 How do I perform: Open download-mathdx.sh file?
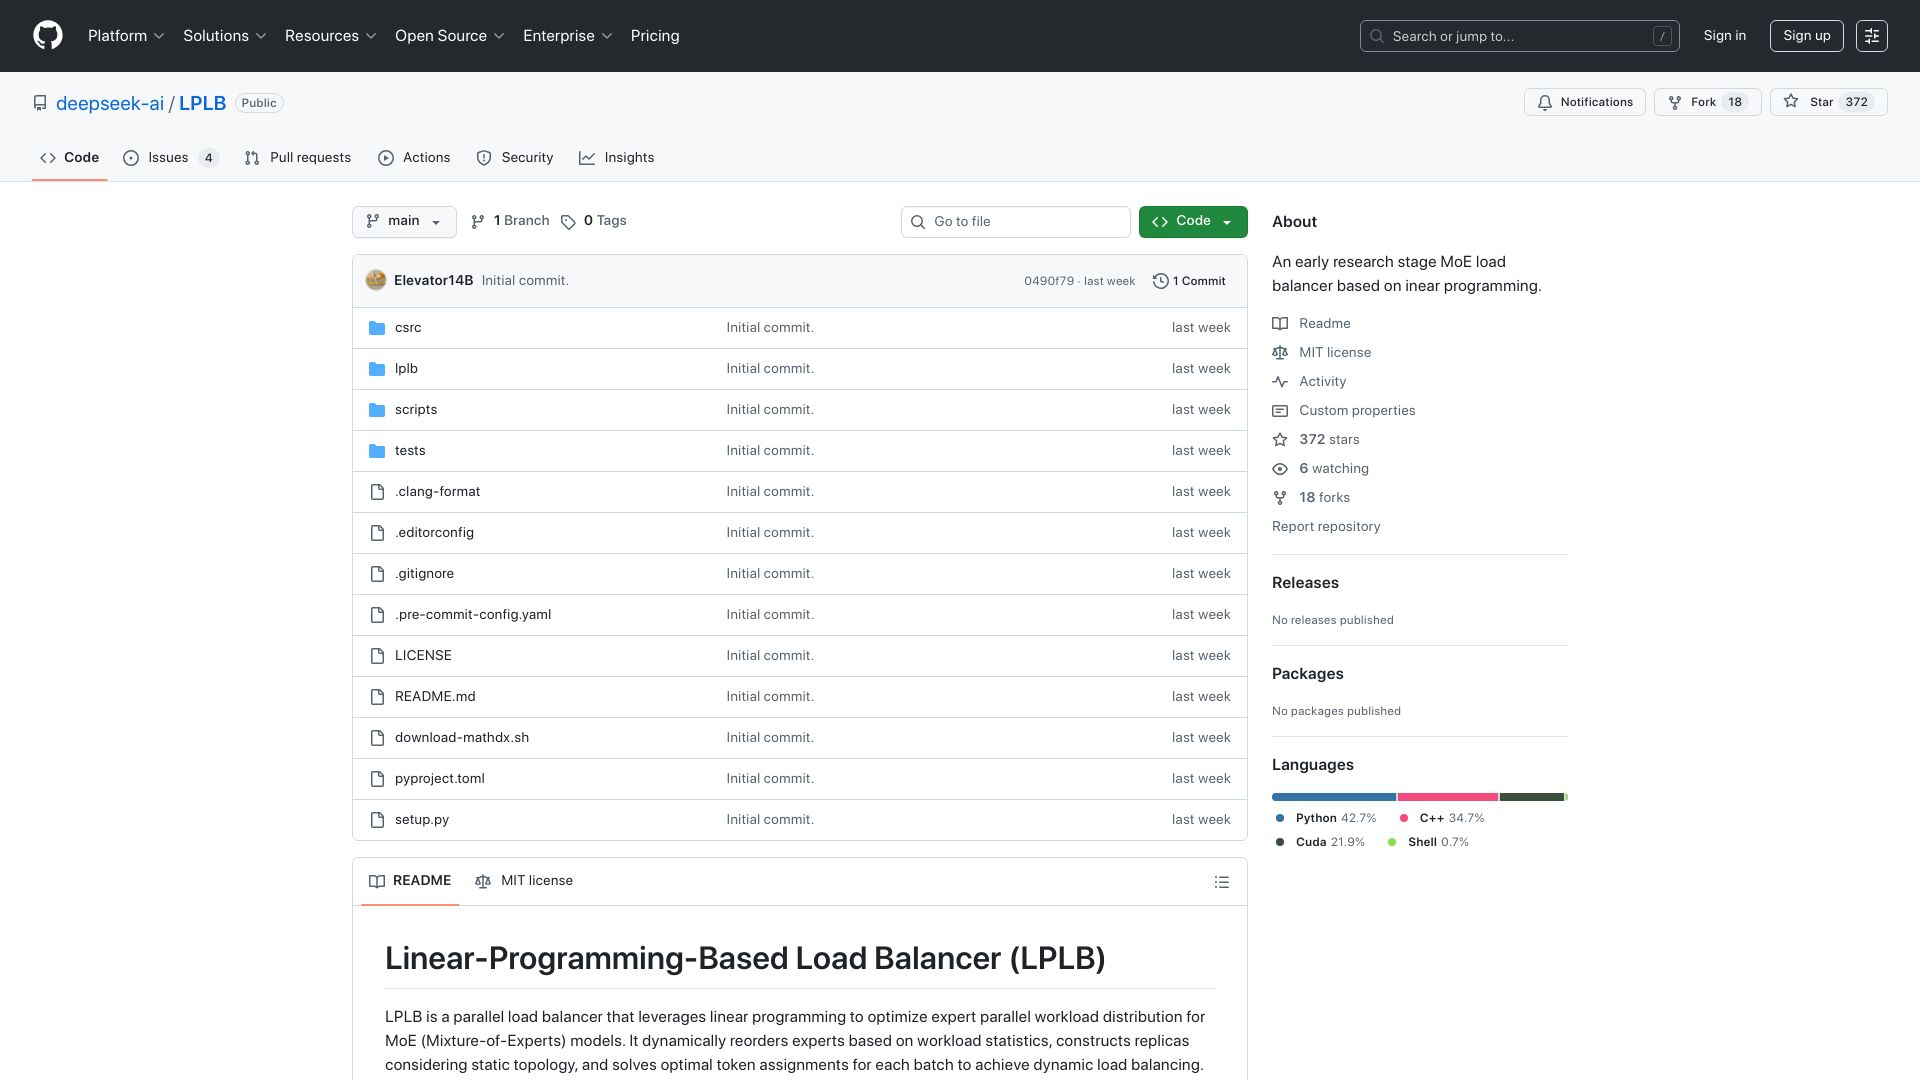click(462, 738)
